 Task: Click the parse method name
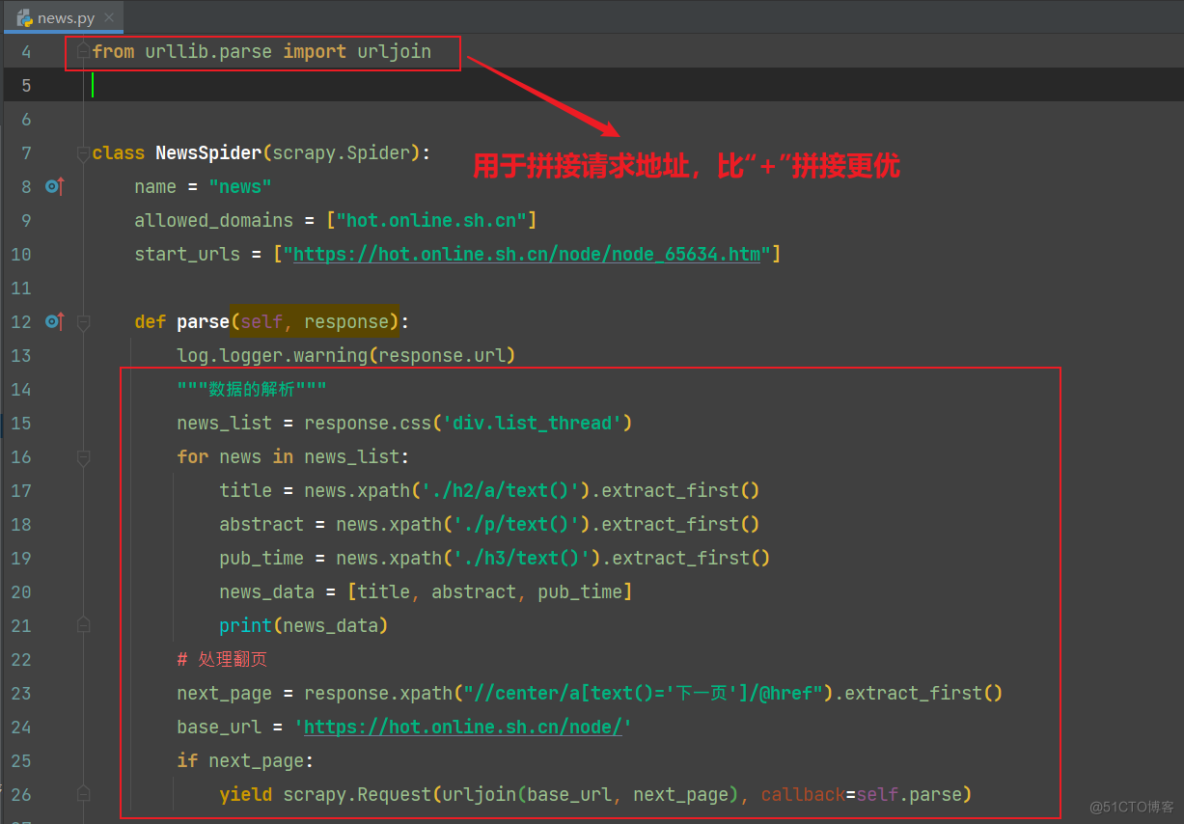(202, 322)
